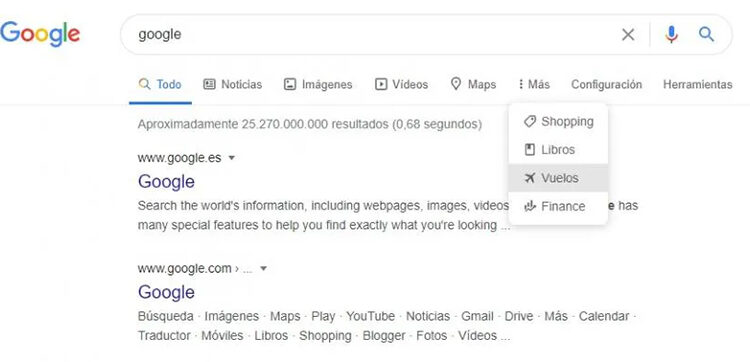Click the www.google.es URL text

[x=179, y=158]
